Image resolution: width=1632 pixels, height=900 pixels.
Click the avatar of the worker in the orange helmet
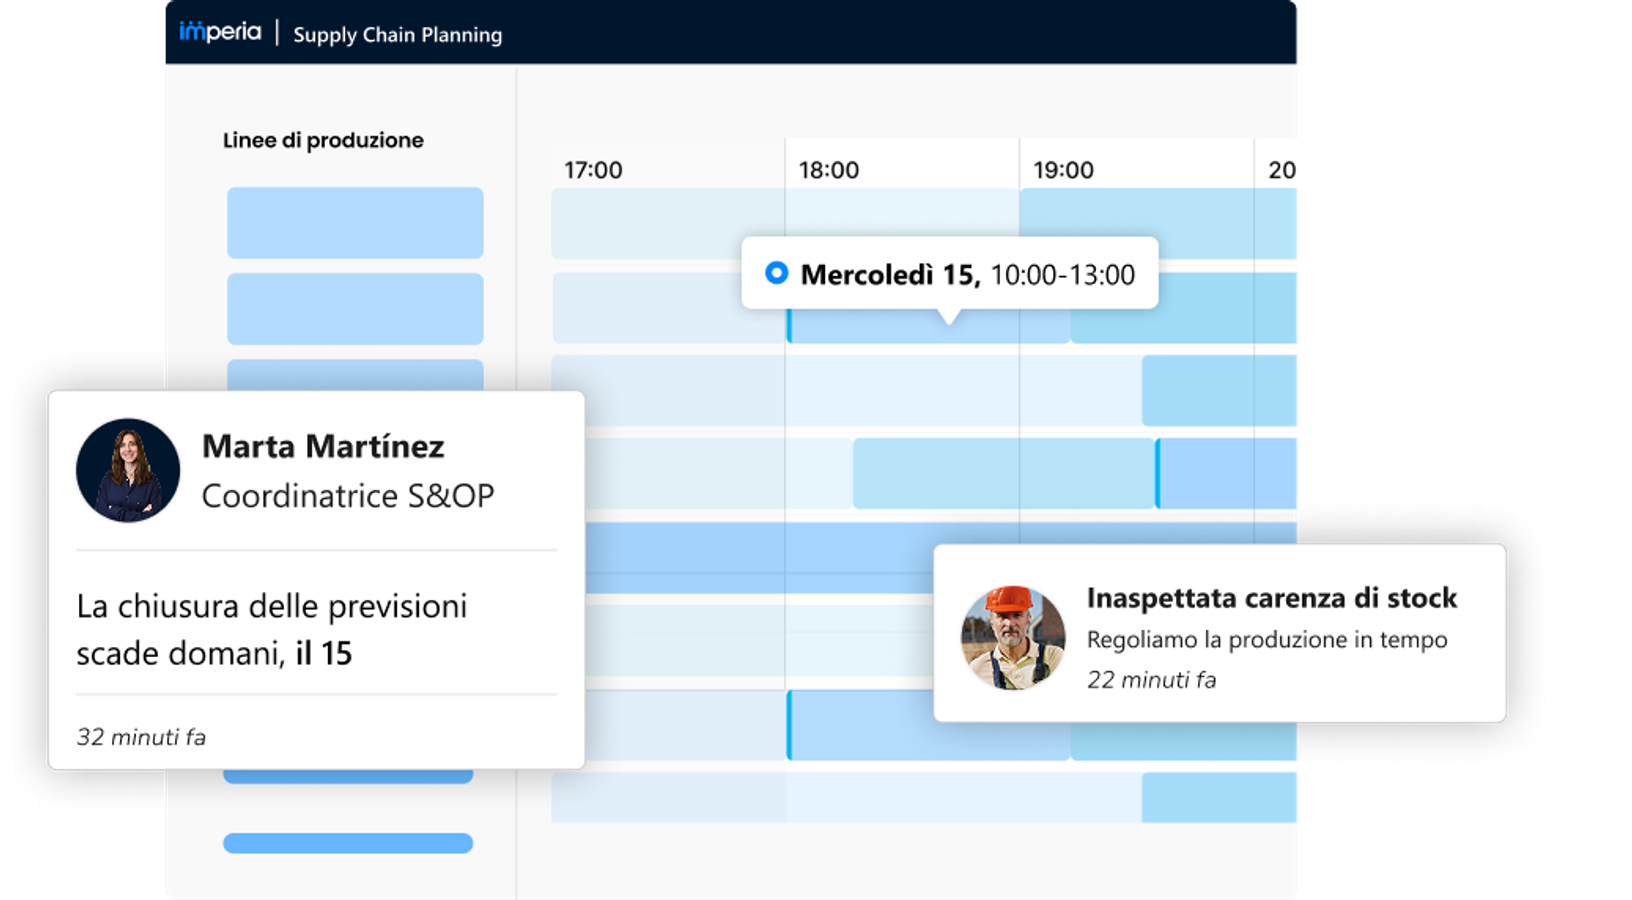tap(1013, 638)
